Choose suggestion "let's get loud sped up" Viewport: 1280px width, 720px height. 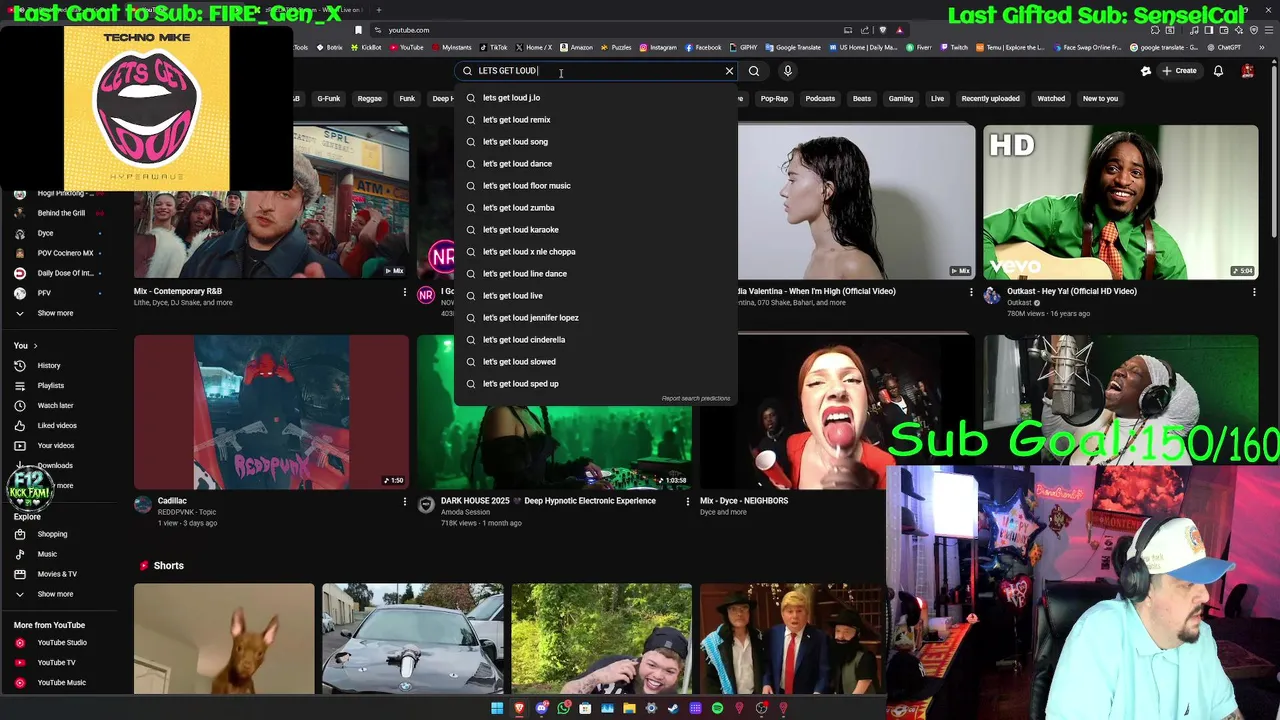pos(596,384)
